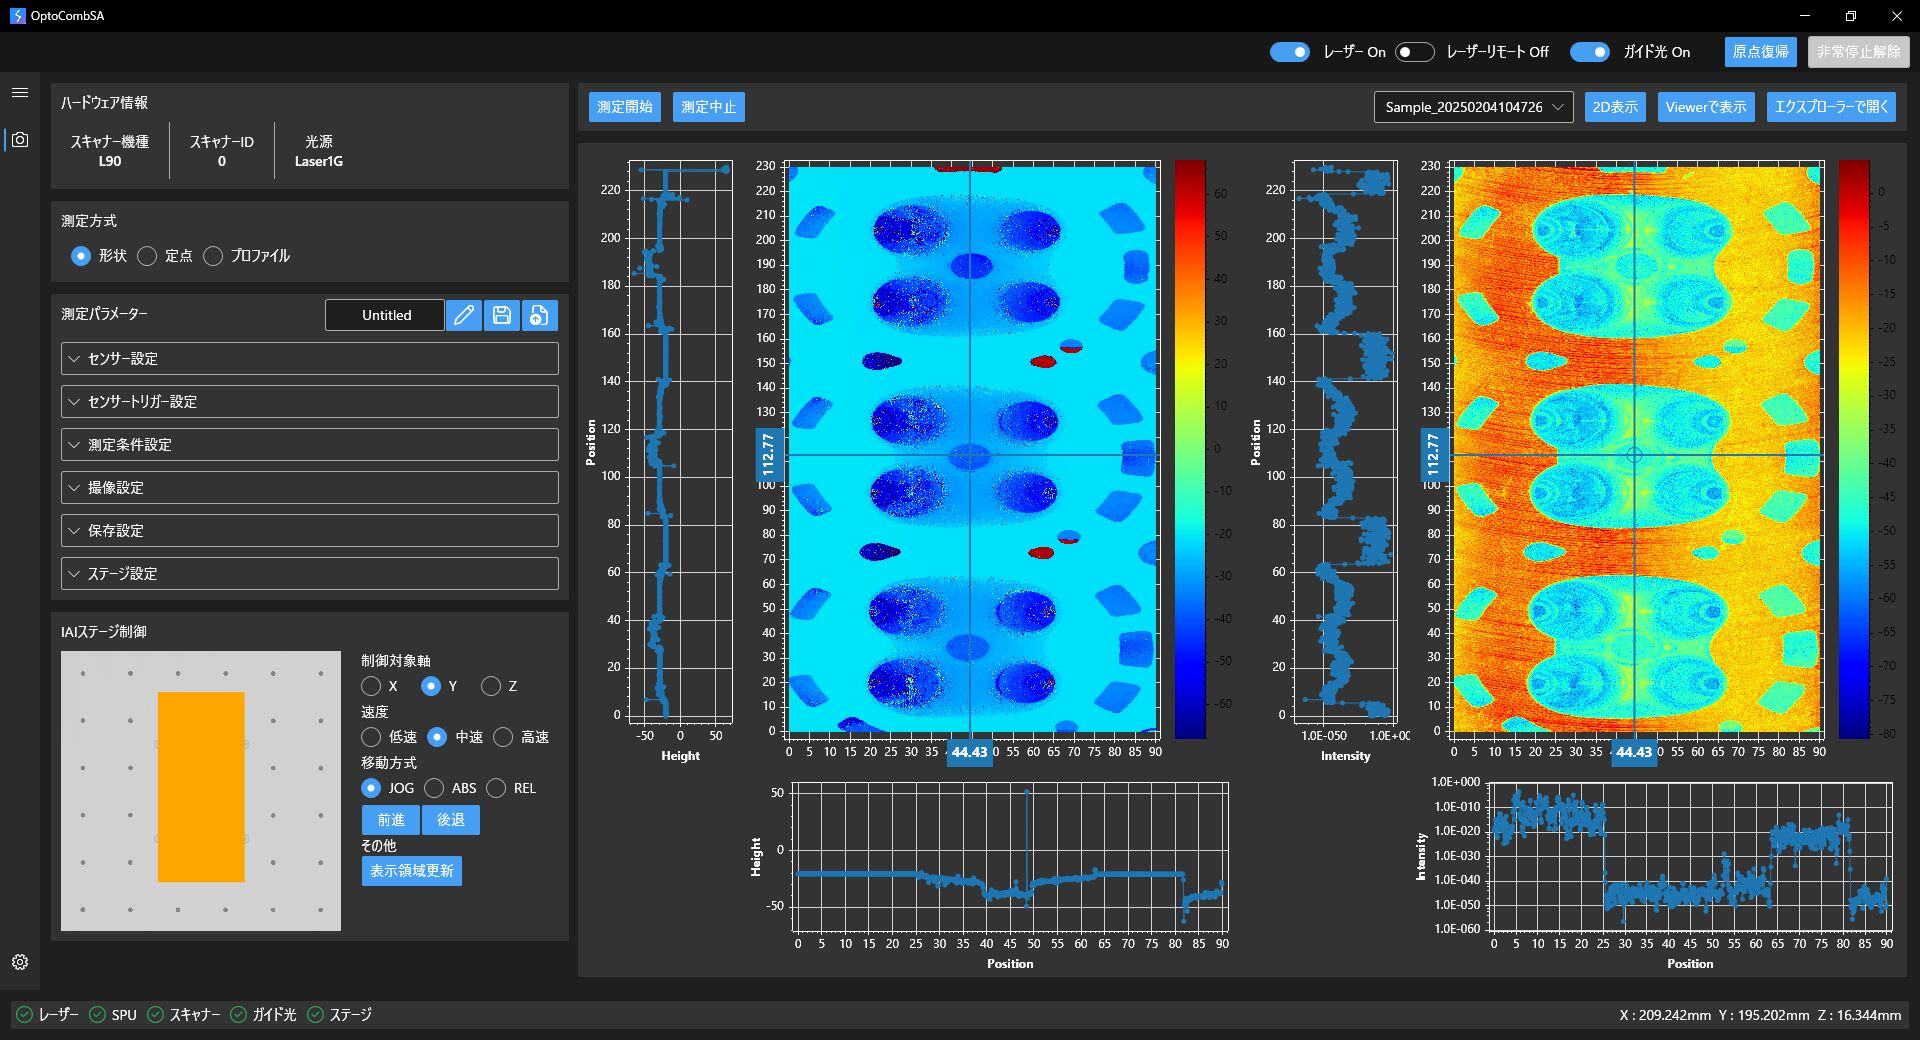
Task: Click the load parameter file icon
Action: point(539,316)
